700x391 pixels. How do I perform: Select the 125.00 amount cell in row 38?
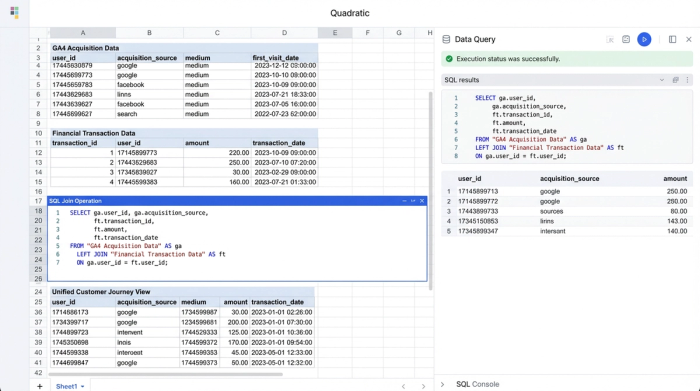234,332
